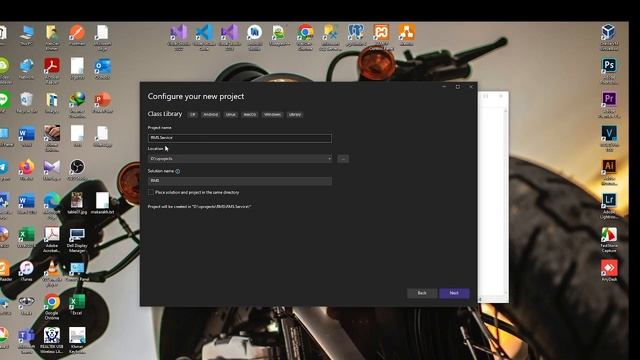Viewport: 640px width, 360px height.
Task: Open the Google Chrome icon beside Excel
Action: pyautogui.click(x=52, y=306)
